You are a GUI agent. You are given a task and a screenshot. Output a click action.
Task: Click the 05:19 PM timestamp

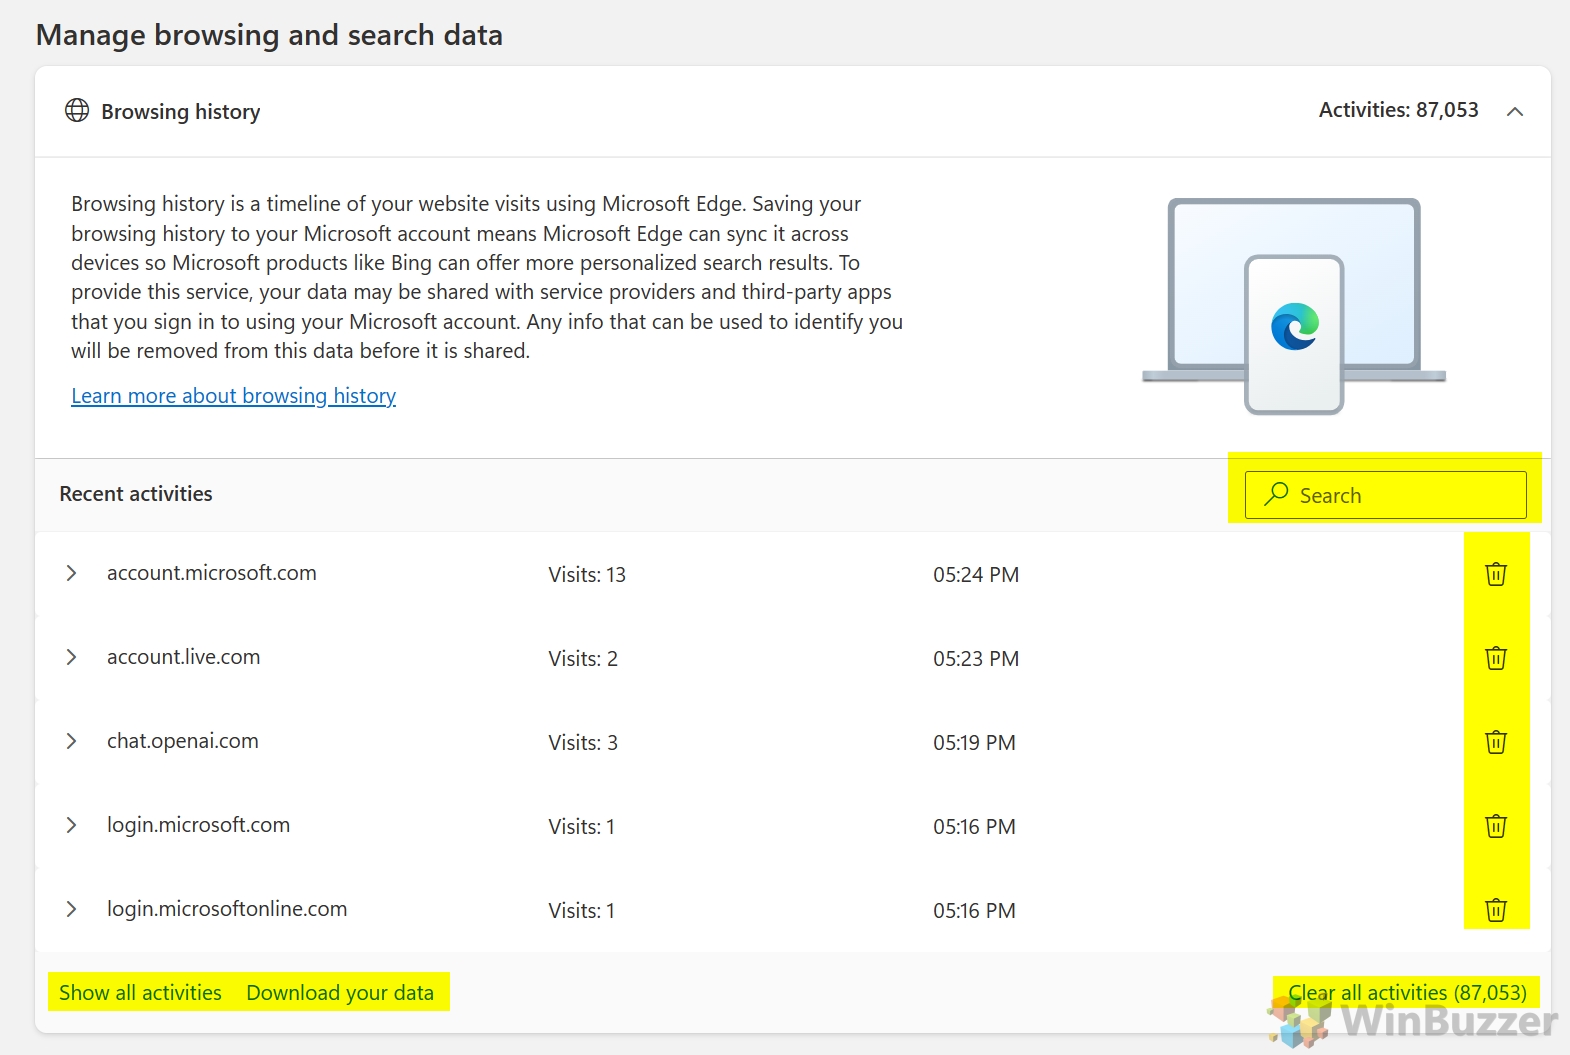[x=974, y=743]
